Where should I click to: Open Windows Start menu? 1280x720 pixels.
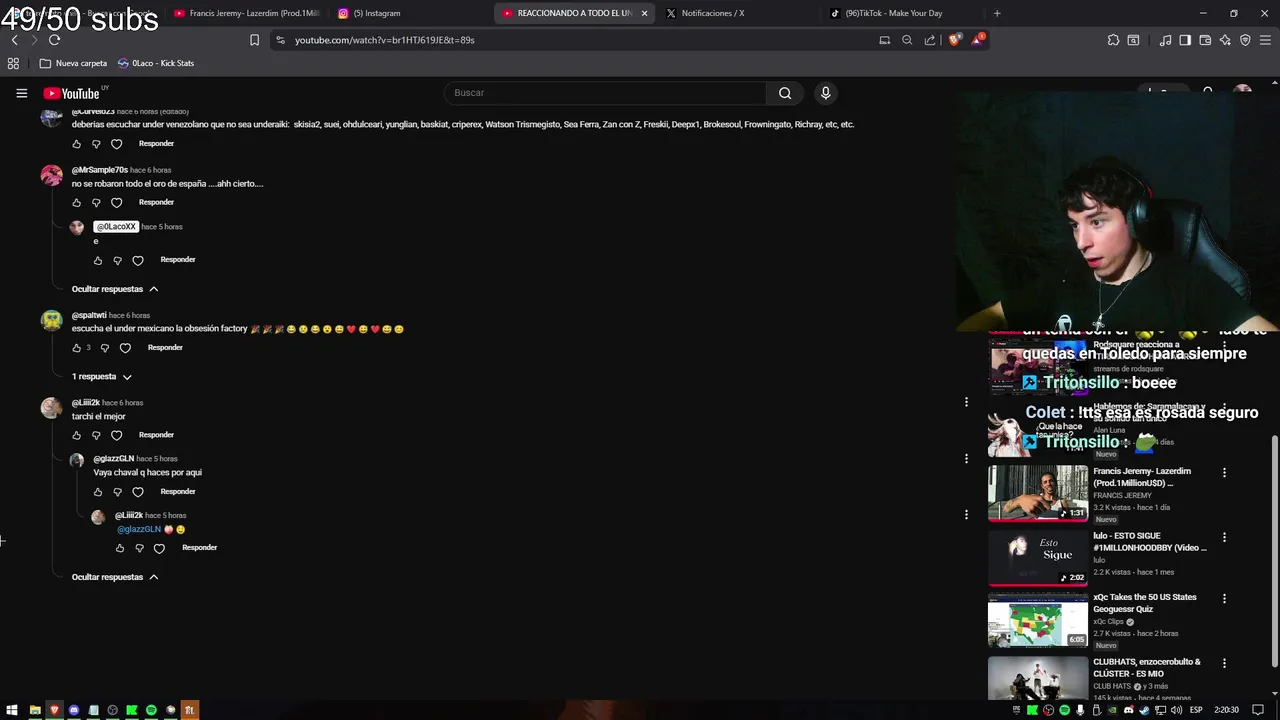click(13, 710)
